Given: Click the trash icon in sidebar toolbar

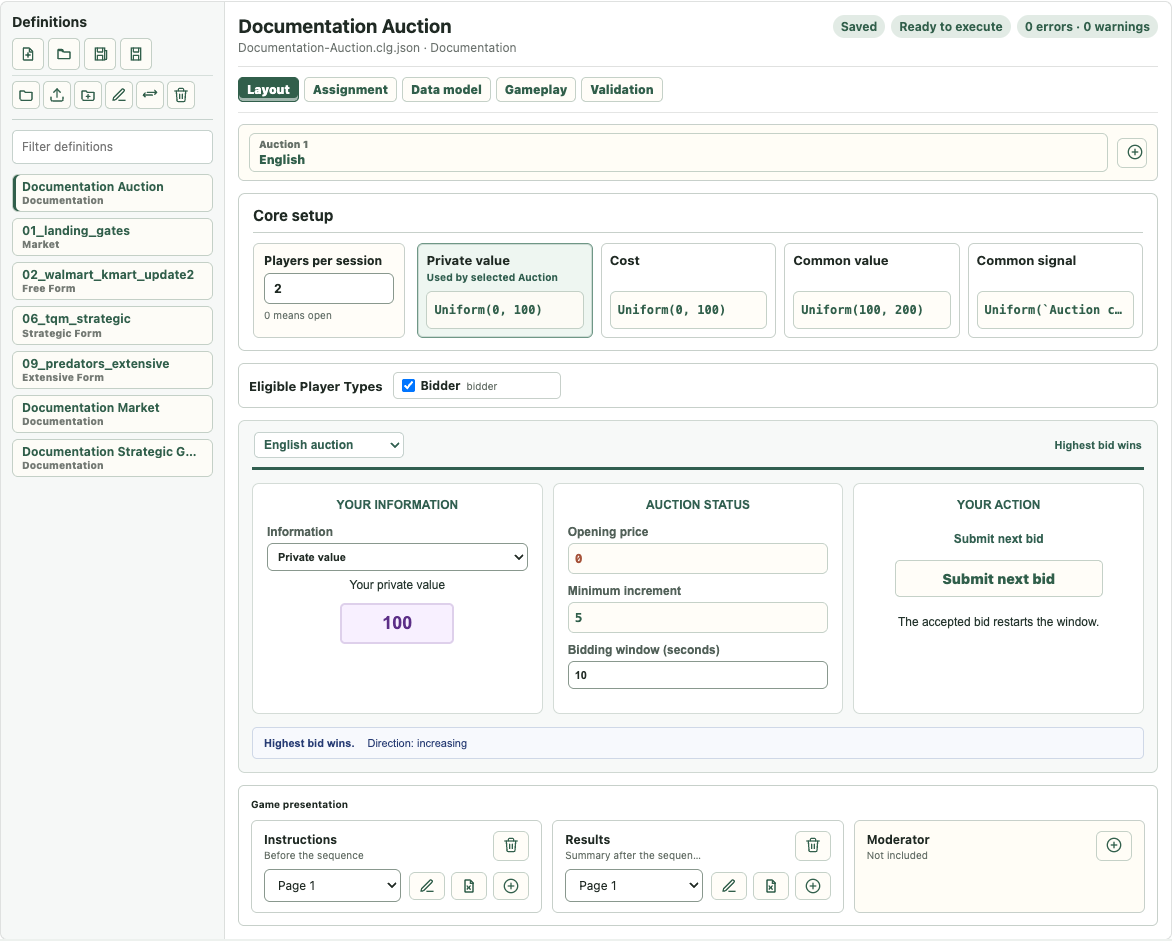Looking at the screenshot, I should coord(181,95).
